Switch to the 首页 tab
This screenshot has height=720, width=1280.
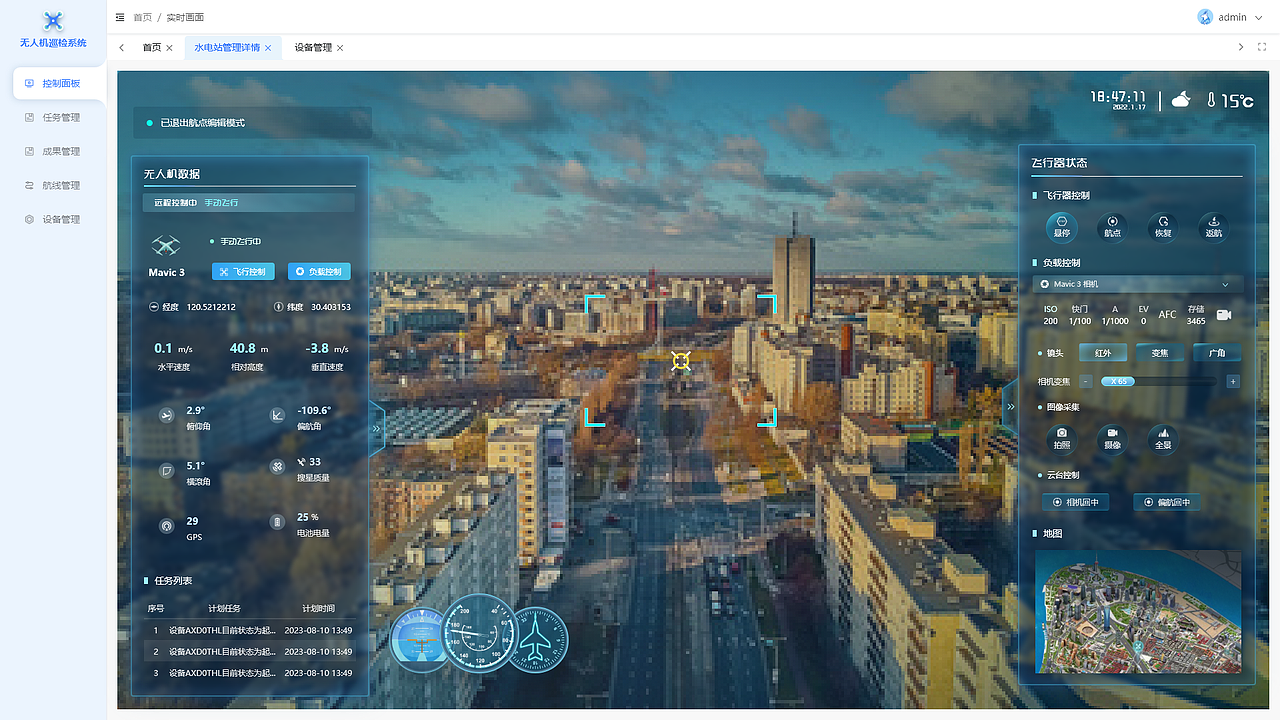[x=152, y=48]
